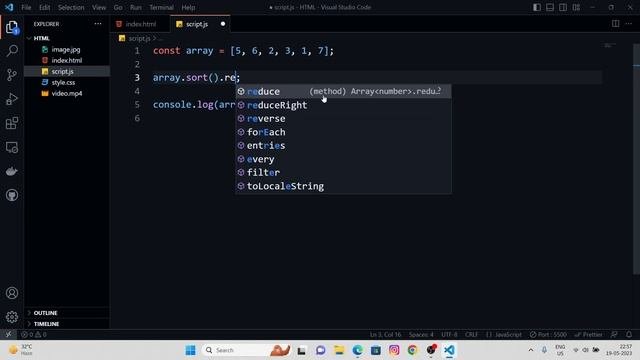The height and width of the screenshot is (360, 640).
Task: Open the Help menu
Action: tap(188, 7)
